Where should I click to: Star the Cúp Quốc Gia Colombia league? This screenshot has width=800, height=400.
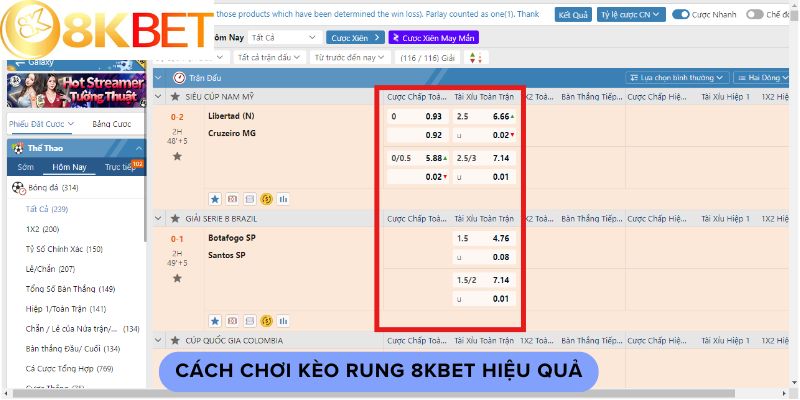(x=175, y=340)
